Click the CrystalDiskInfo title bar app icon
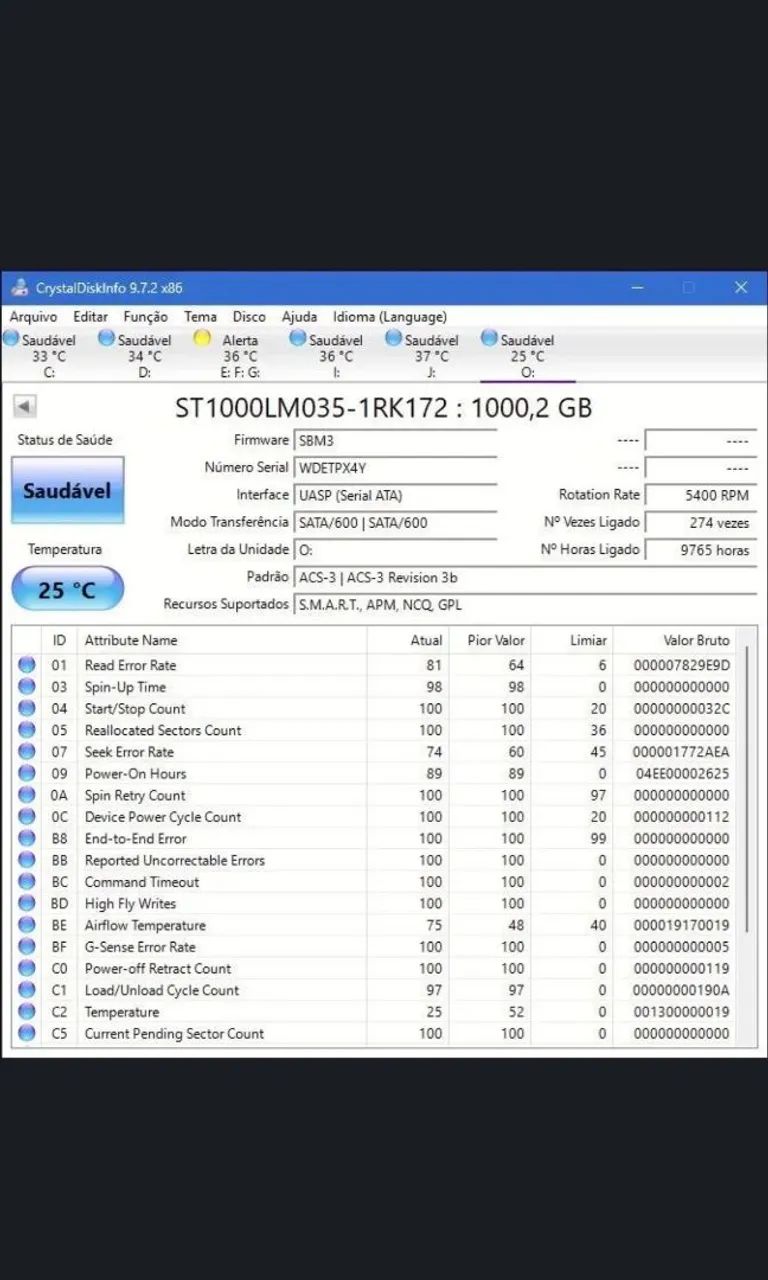 coord(20,287)
